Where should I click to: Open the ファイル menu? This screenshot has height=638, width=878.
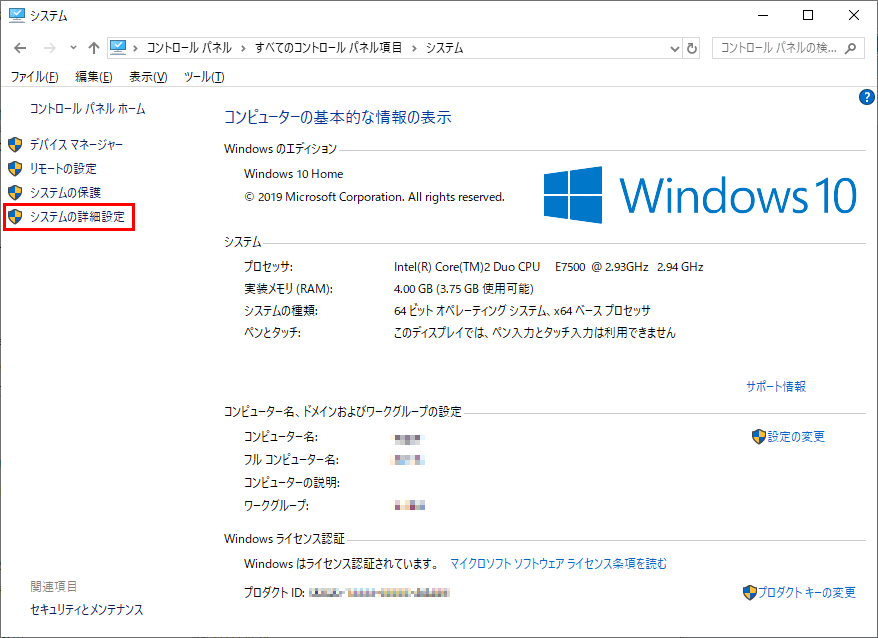(x=35, y=76)
